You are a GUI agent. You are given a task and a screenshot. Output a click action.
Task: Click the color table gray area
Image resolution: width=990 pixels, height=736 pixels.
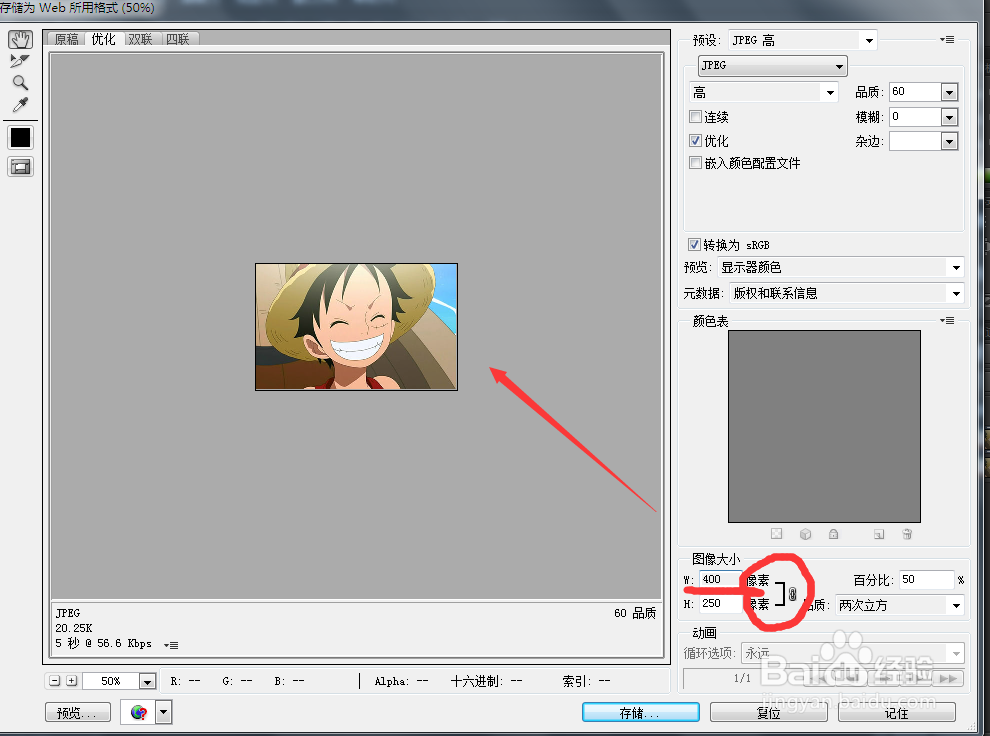pyautogui.click(x=824, y=426)
